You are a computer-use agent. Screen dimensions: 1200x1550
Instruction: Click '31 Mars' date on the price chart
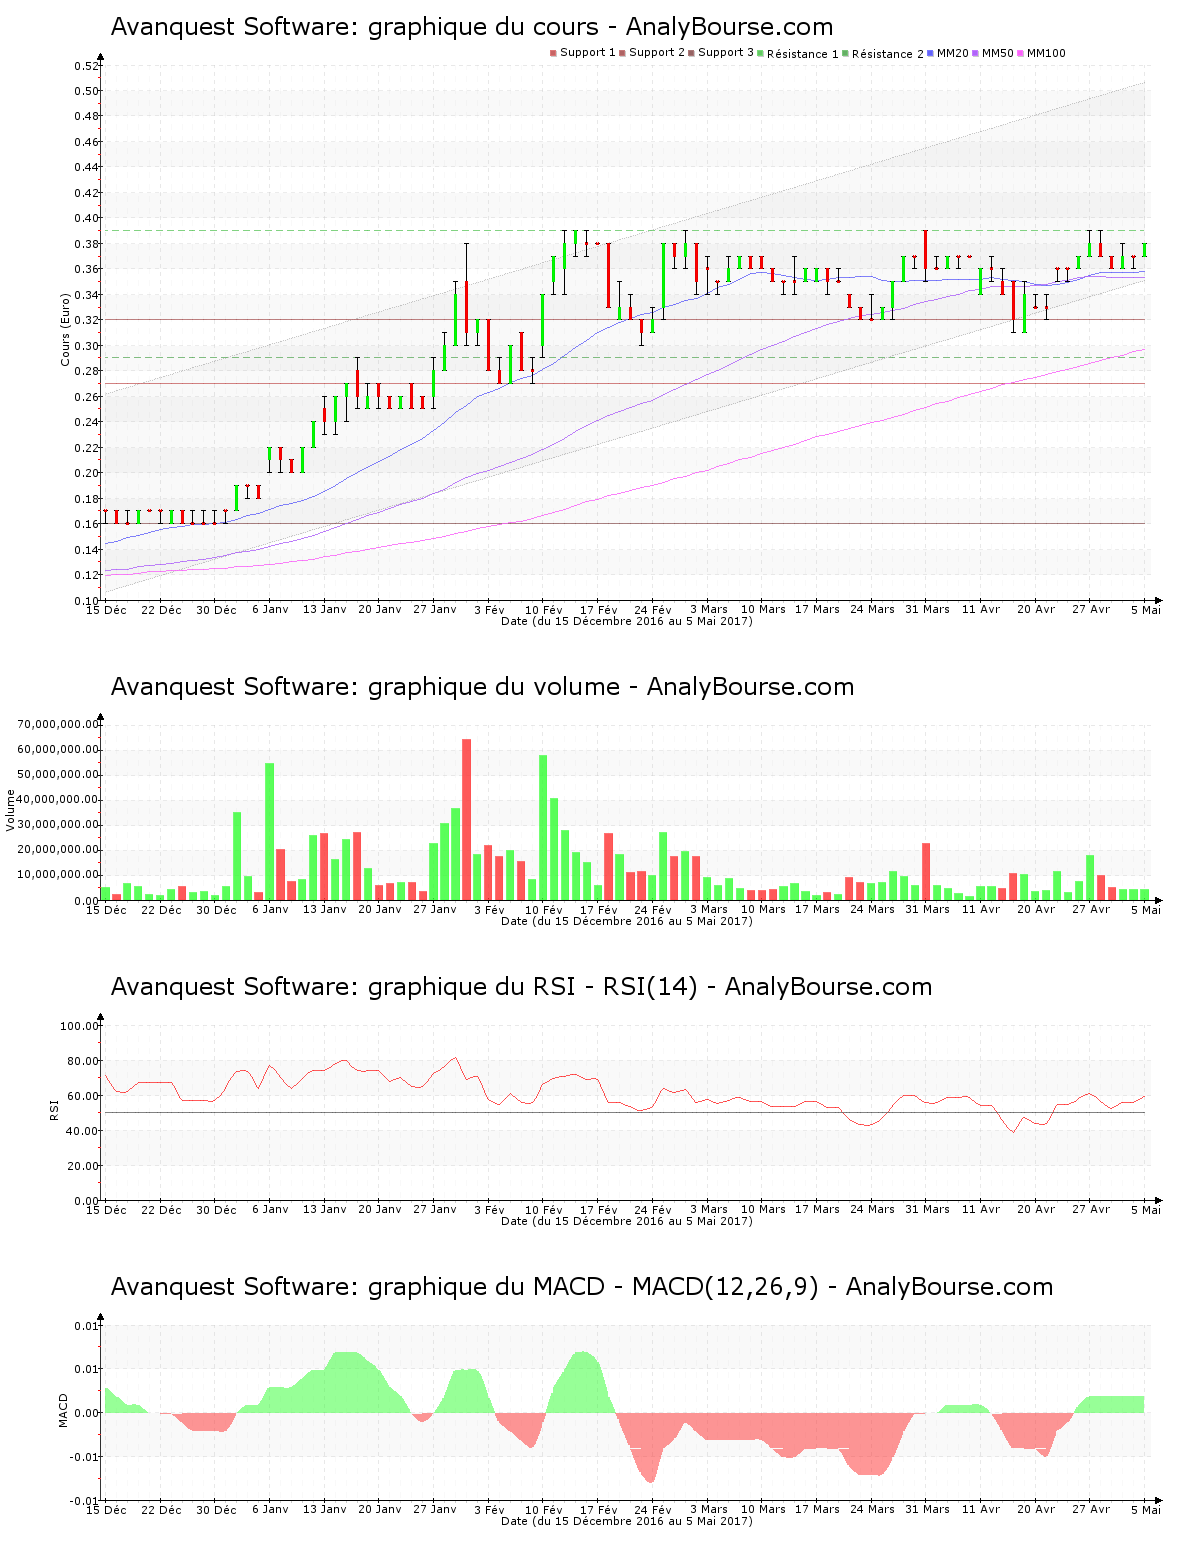tap(927, 609)
